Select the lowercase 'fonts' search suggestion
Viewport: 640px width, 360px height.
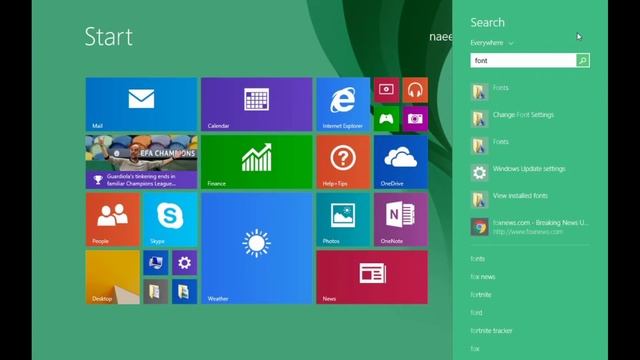point(478,259)
